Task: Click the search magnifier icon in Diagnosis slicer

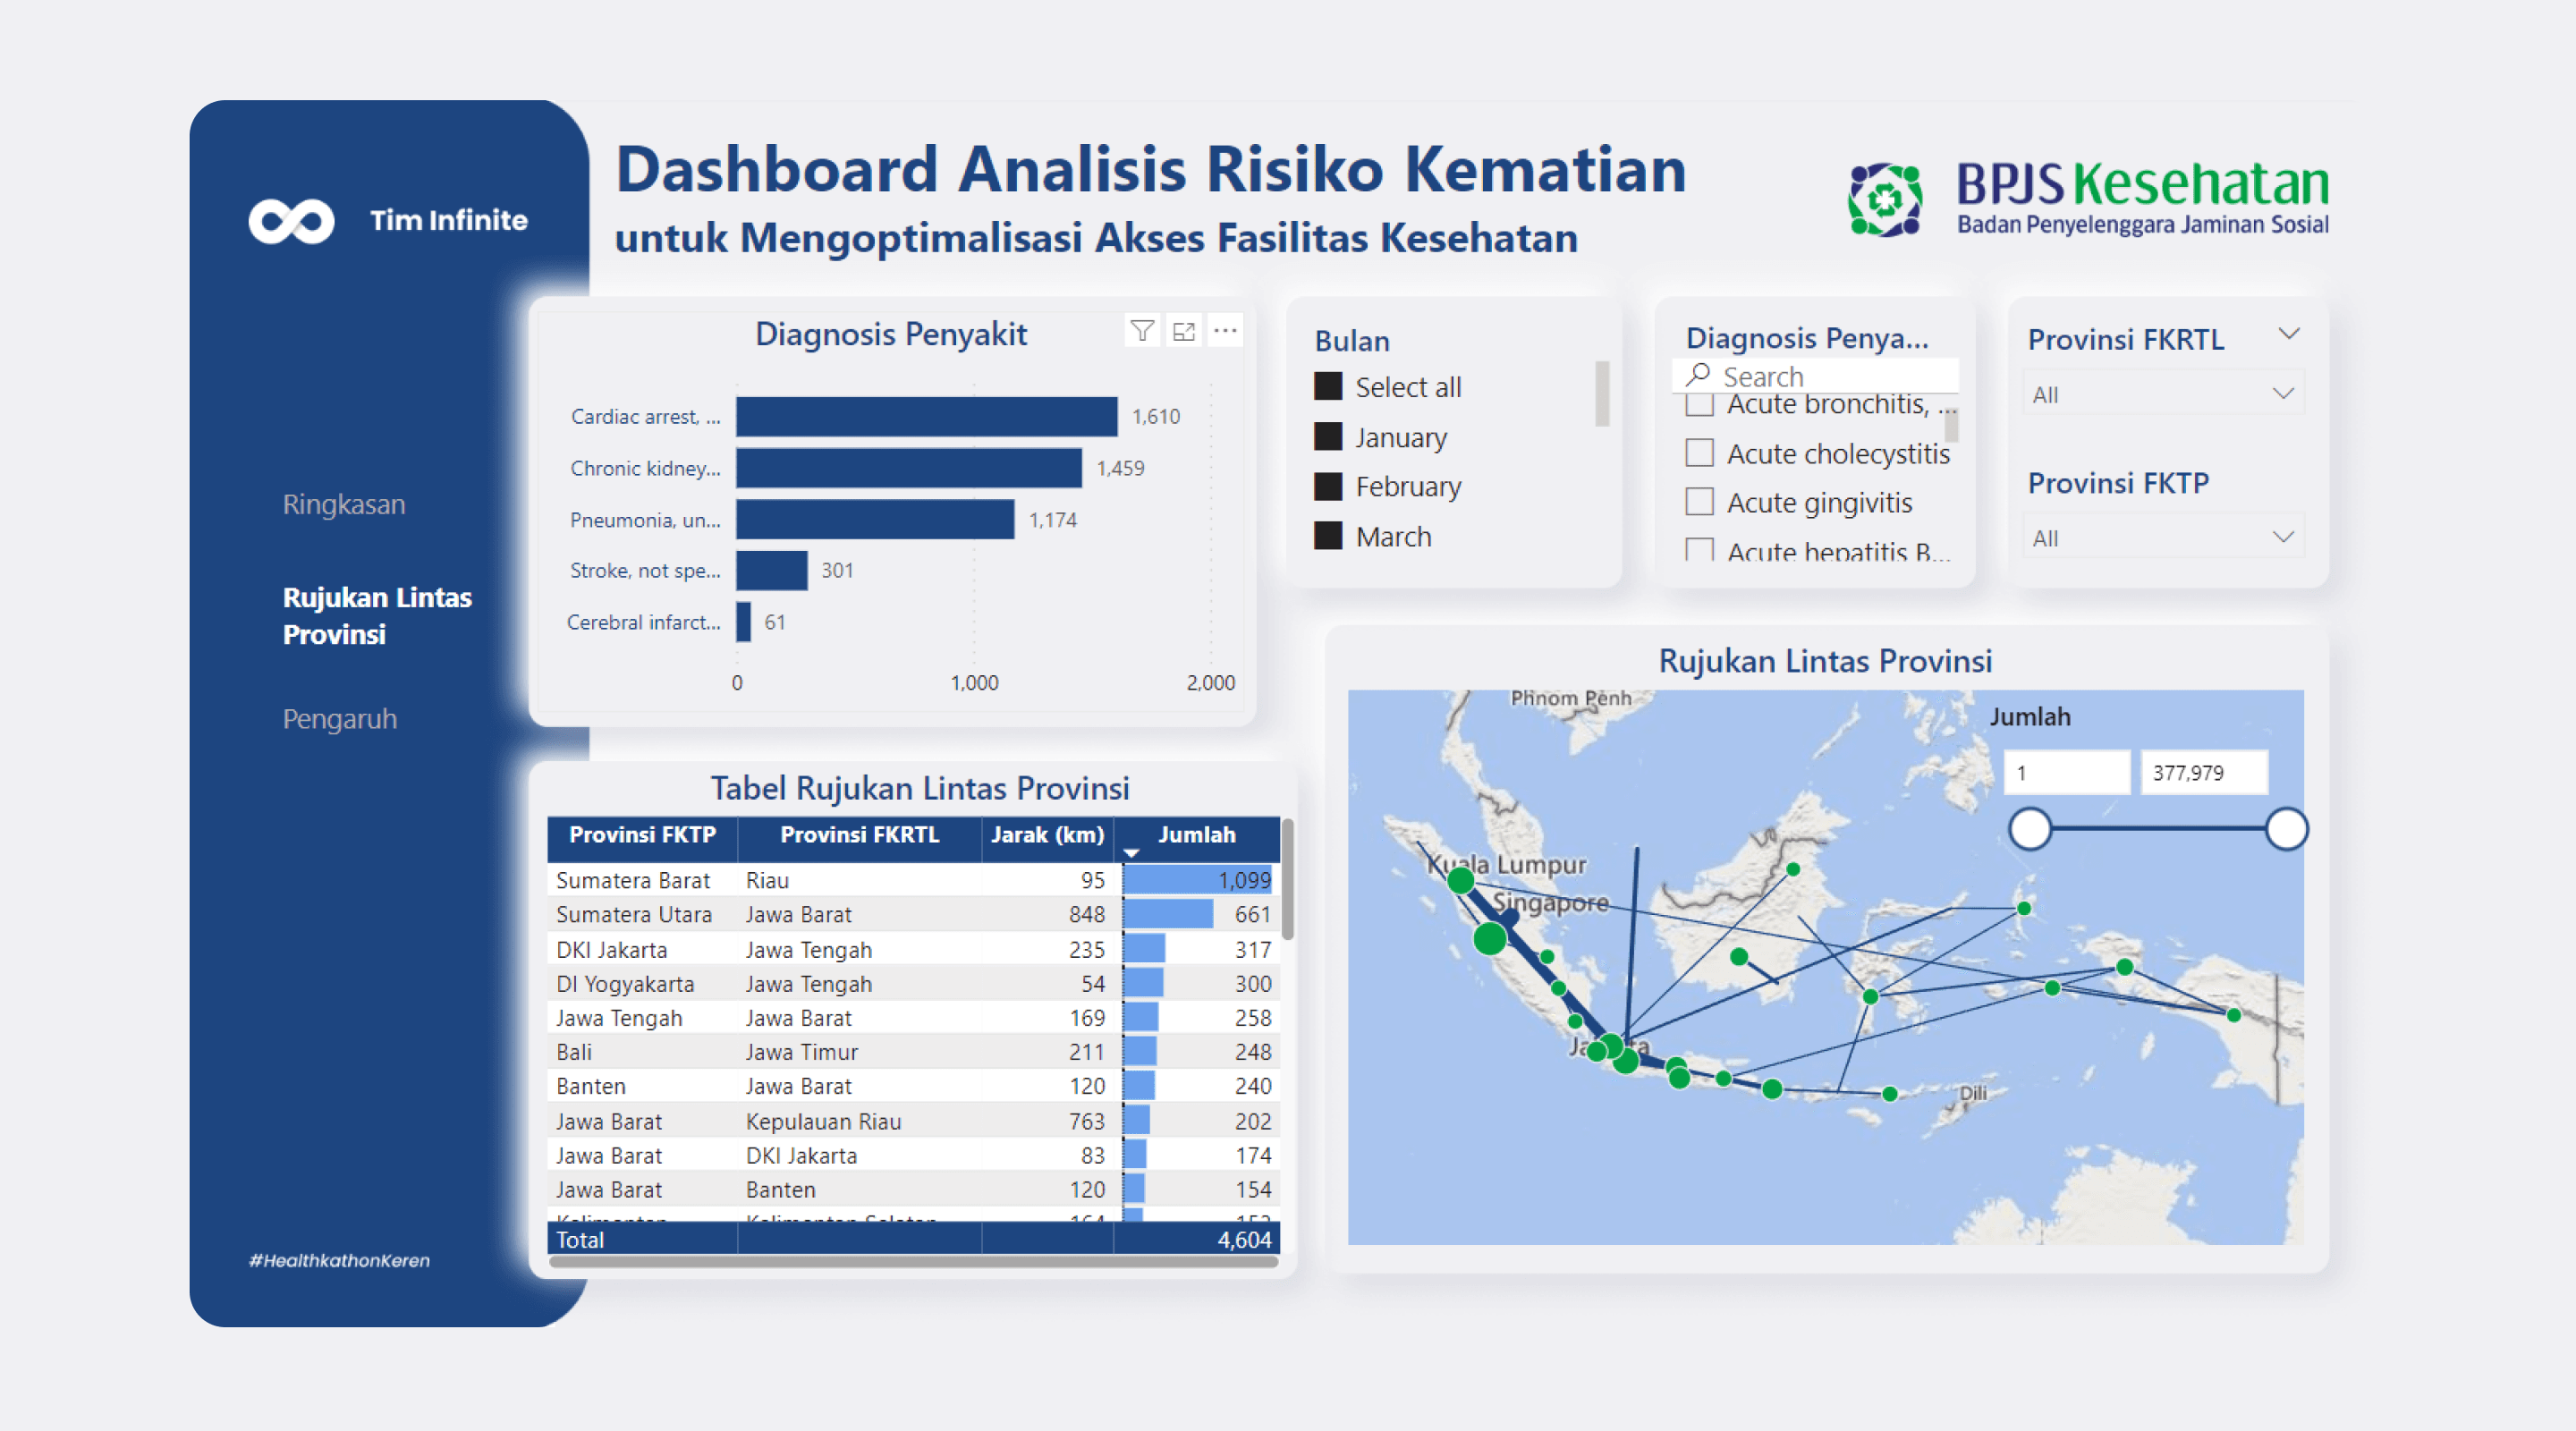Action: pyautogui.click(x=1697, y=375)
